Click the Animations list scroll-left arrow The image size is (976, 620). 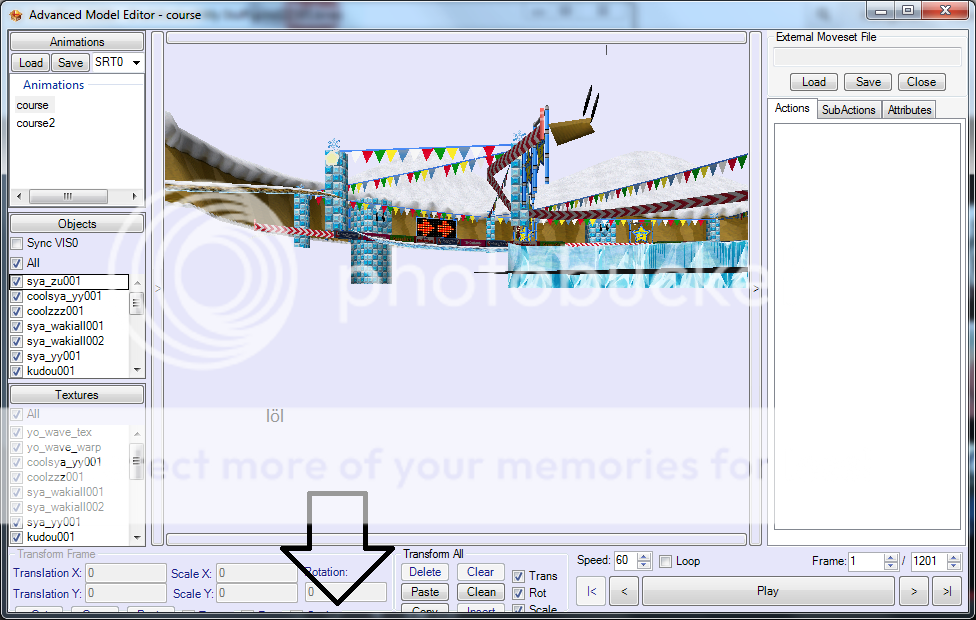[x=19, y=196]
